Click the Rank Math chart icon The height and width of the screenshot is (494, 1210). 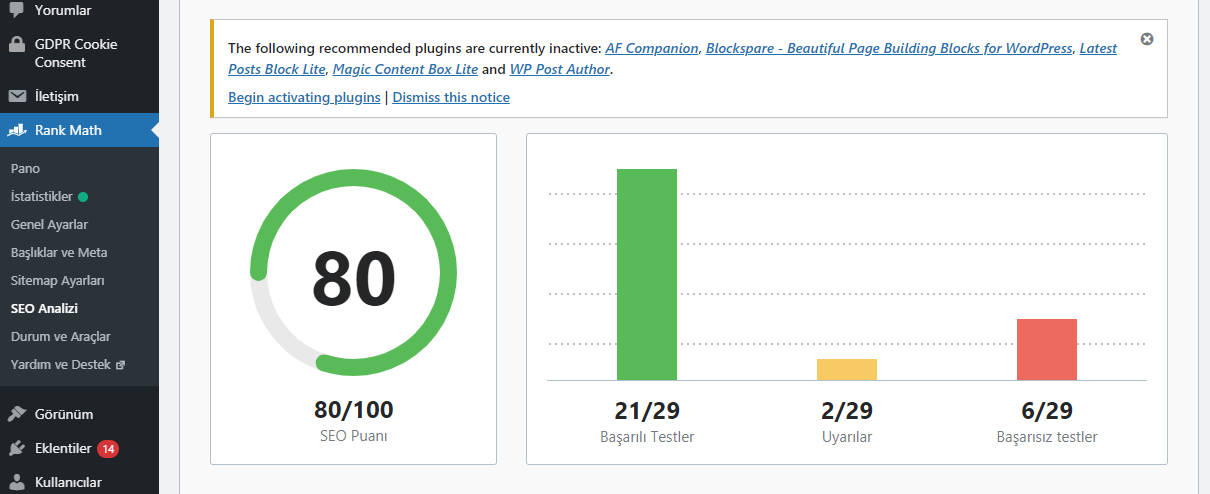coord(17,131)
